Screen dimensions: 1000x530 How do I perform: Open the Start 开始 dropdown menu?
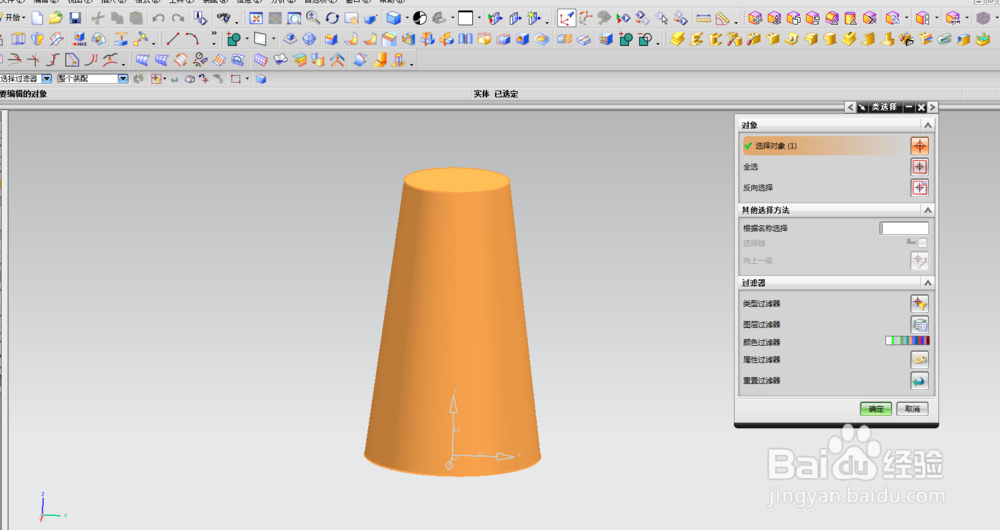point(13,18)
